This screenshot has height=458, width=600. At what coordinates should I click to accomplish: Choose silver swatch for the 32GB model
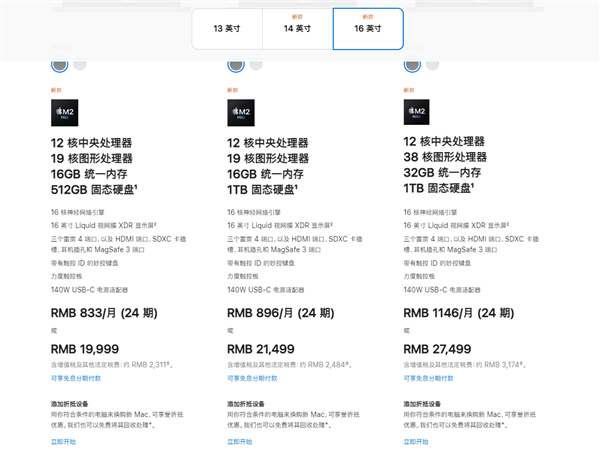432,65
